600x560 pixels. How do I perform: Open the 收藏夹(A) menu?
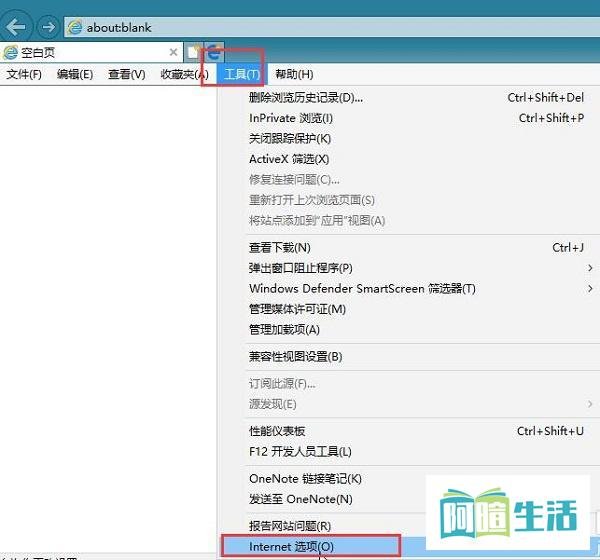184,74
